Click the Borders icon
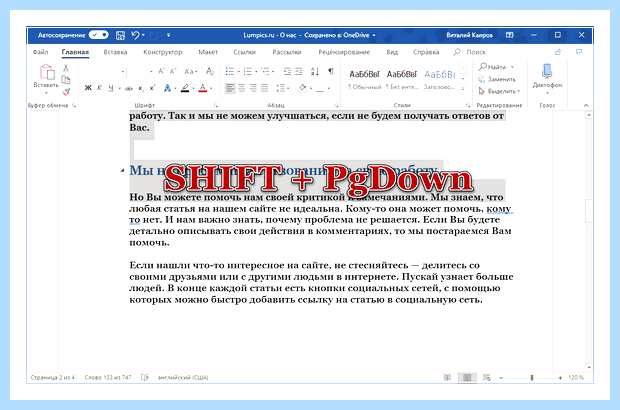620x410 pixels. [x=320, y=88]
